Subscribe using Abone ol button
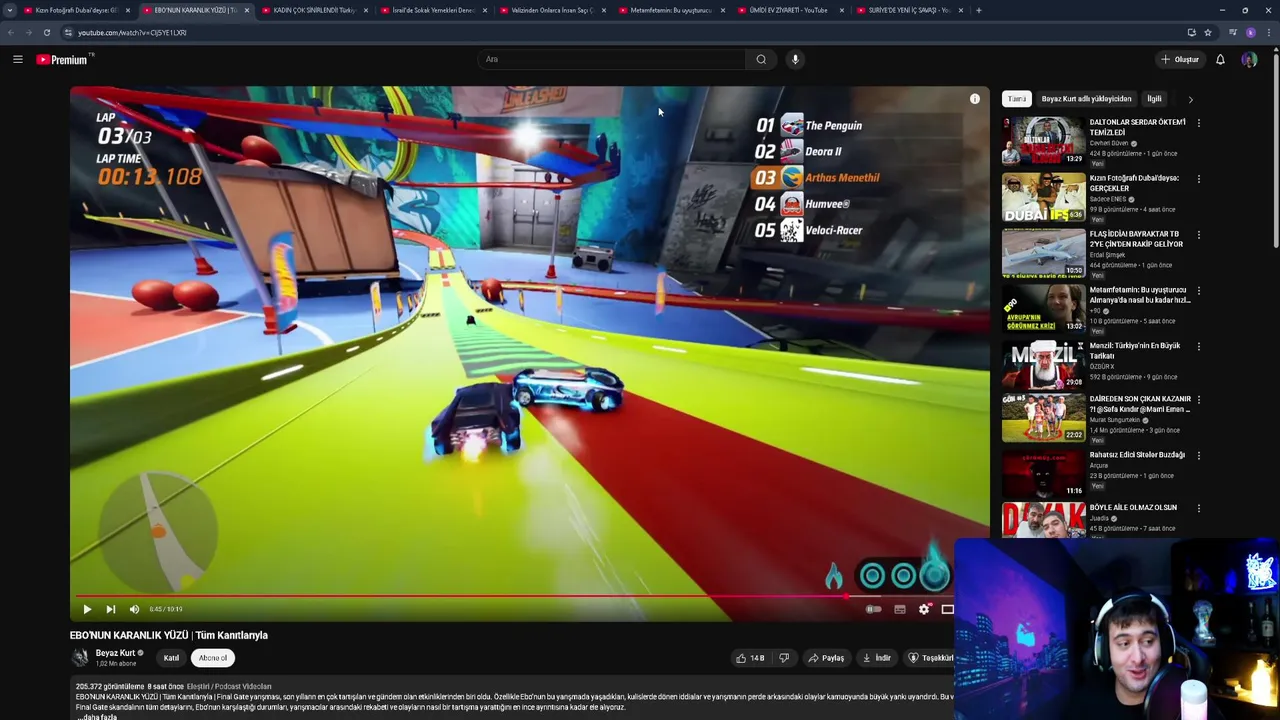1280x720 pixels. (213, 658)
